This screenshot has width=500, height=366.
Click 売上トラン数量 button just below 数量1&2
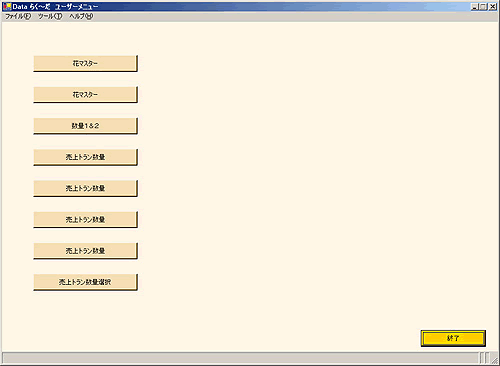pos(85,157)
